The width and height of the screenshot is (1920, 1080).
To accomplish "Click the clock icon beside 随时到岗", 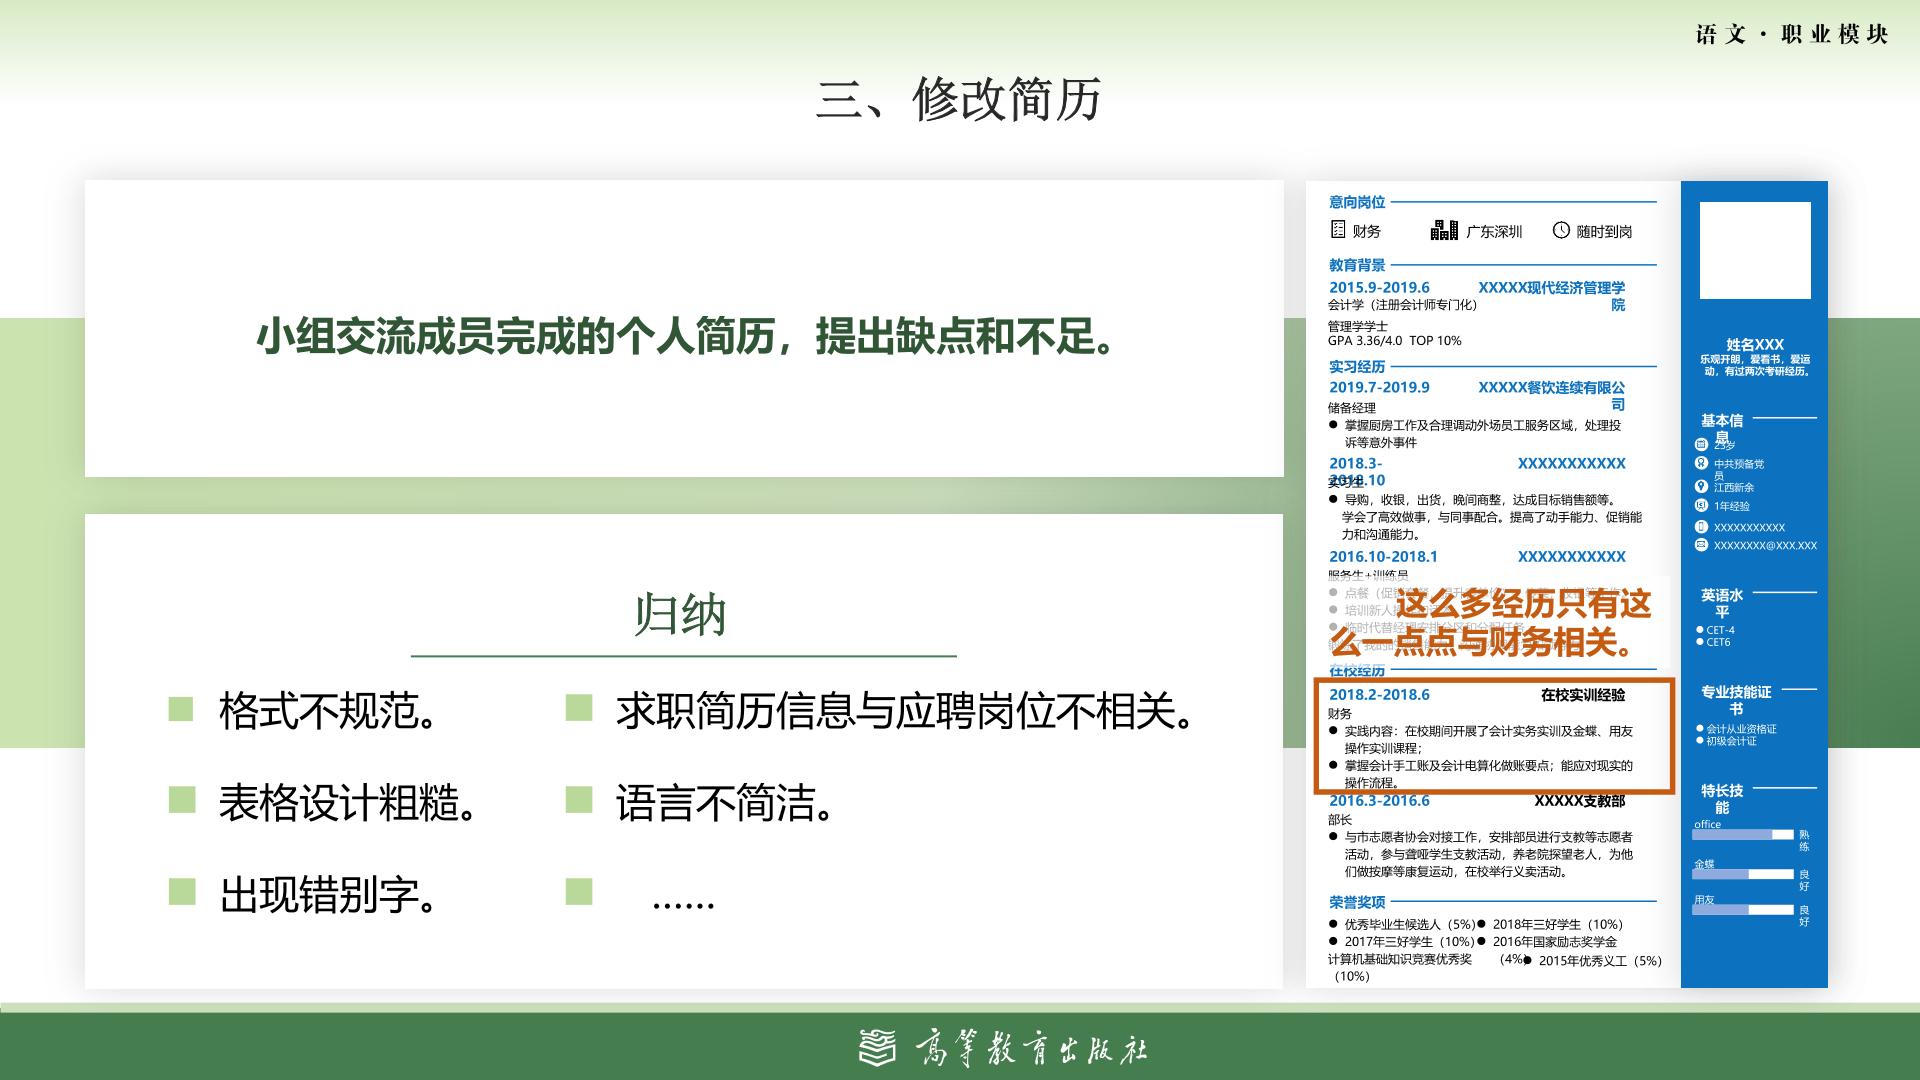I will click(1561, 230).
